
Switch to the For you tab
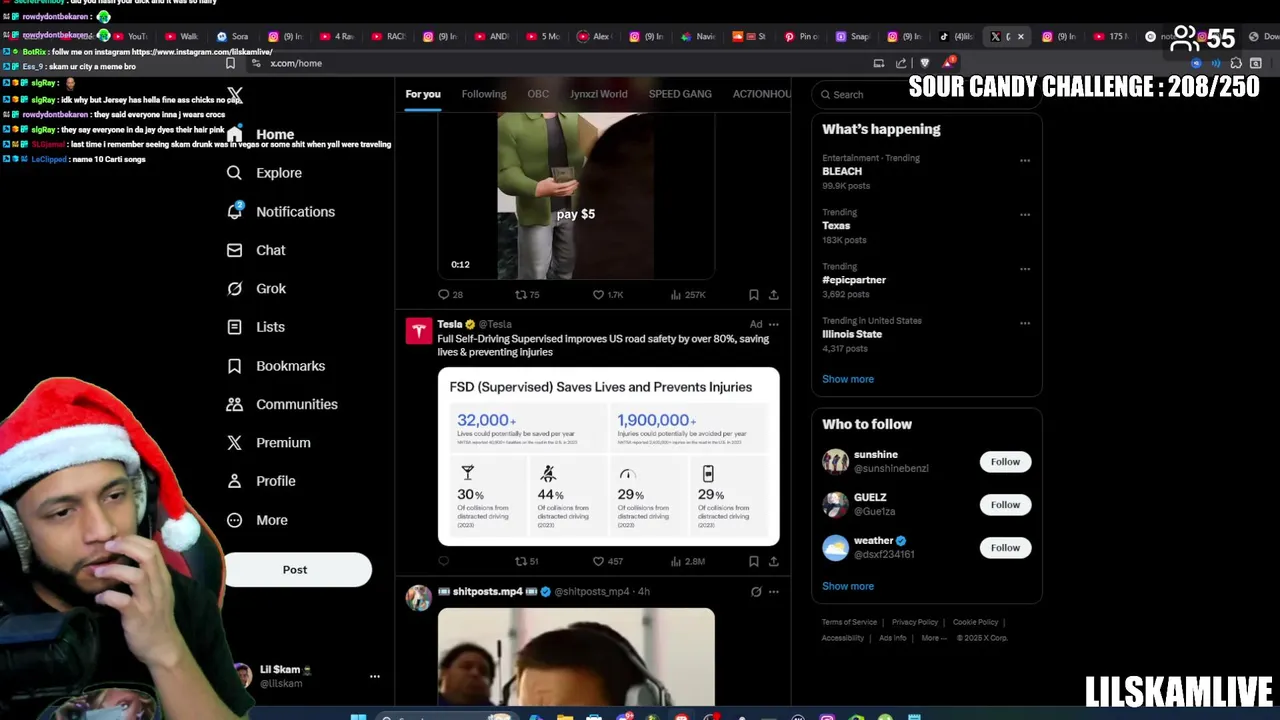pyautogui.click(x=423, y=94)
